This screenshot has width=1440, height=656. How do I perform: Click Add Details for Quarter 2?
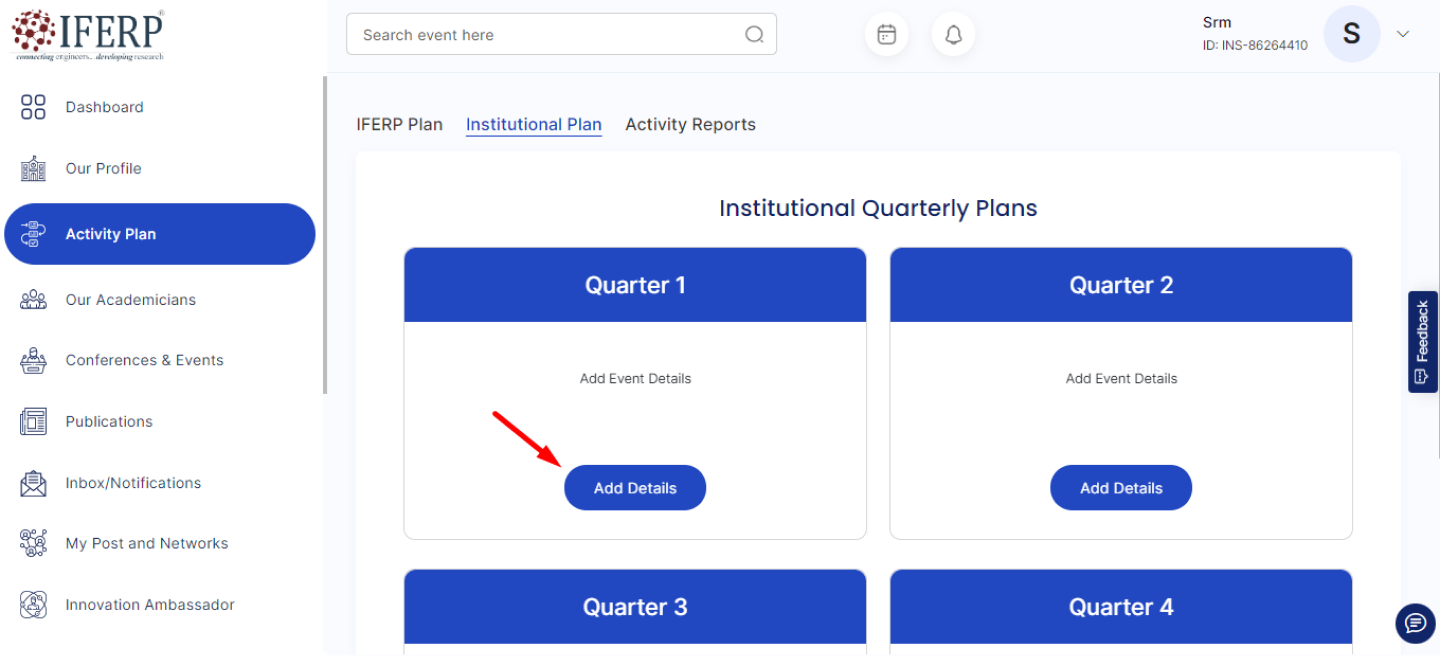(x=1120, y=488)
